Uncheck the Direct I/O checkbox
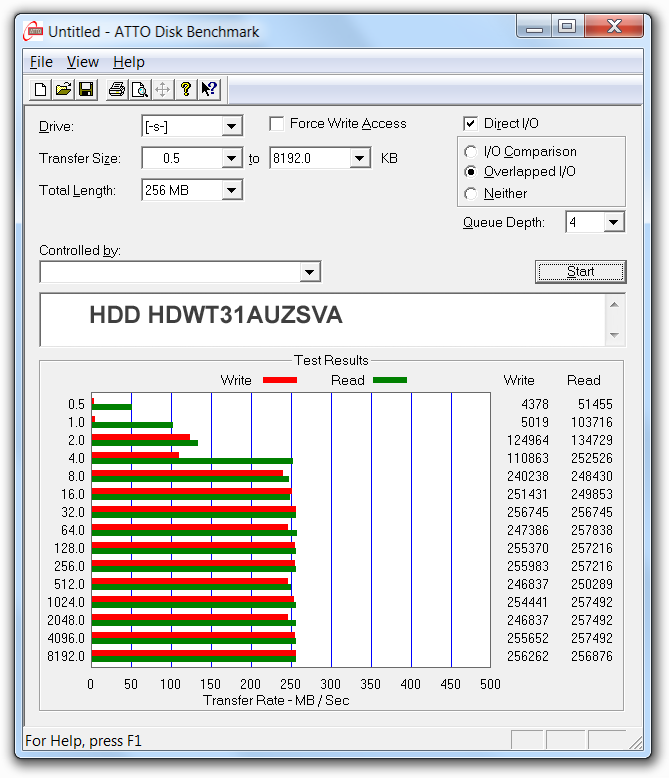The height and width of the screenshot is (778, 669). (470, 124)
